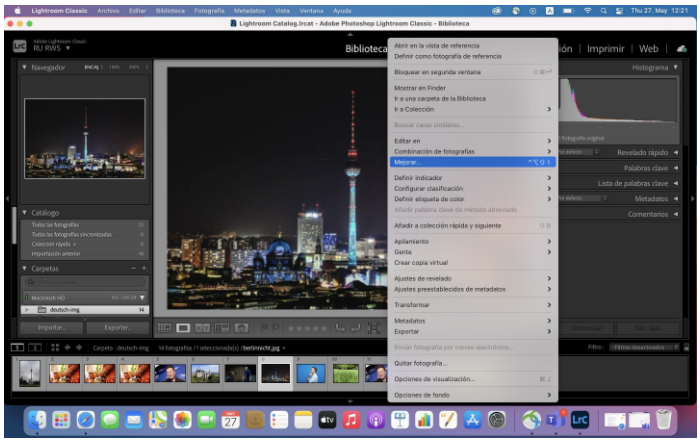Click the navigator preview of Berlin tower
The image size is (700, 446).
(x=85, y=138)
